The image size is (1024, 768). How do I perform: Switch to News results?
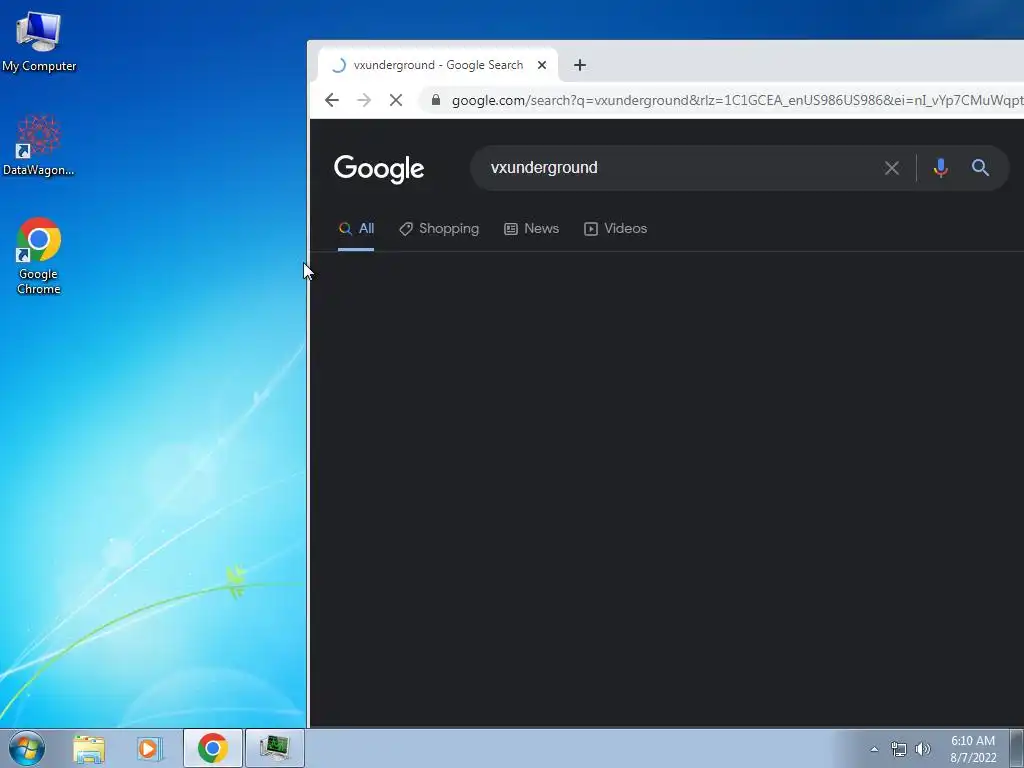532,229
